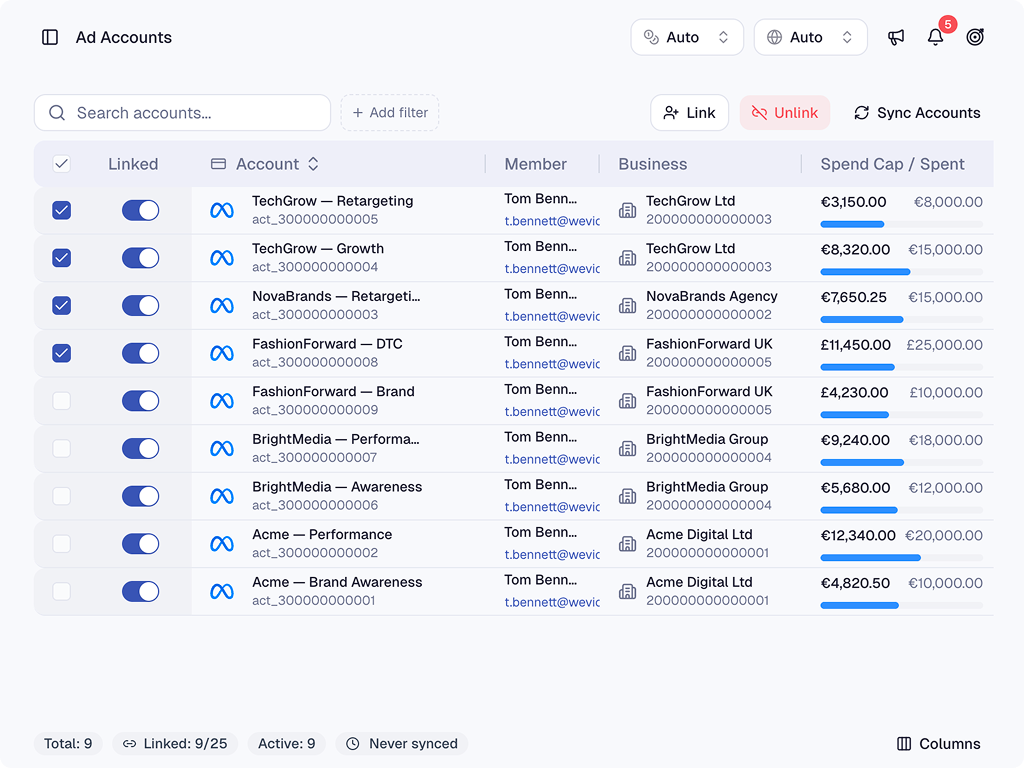
Task: Click the megaphone announcements icon
Action: point(896,37)
